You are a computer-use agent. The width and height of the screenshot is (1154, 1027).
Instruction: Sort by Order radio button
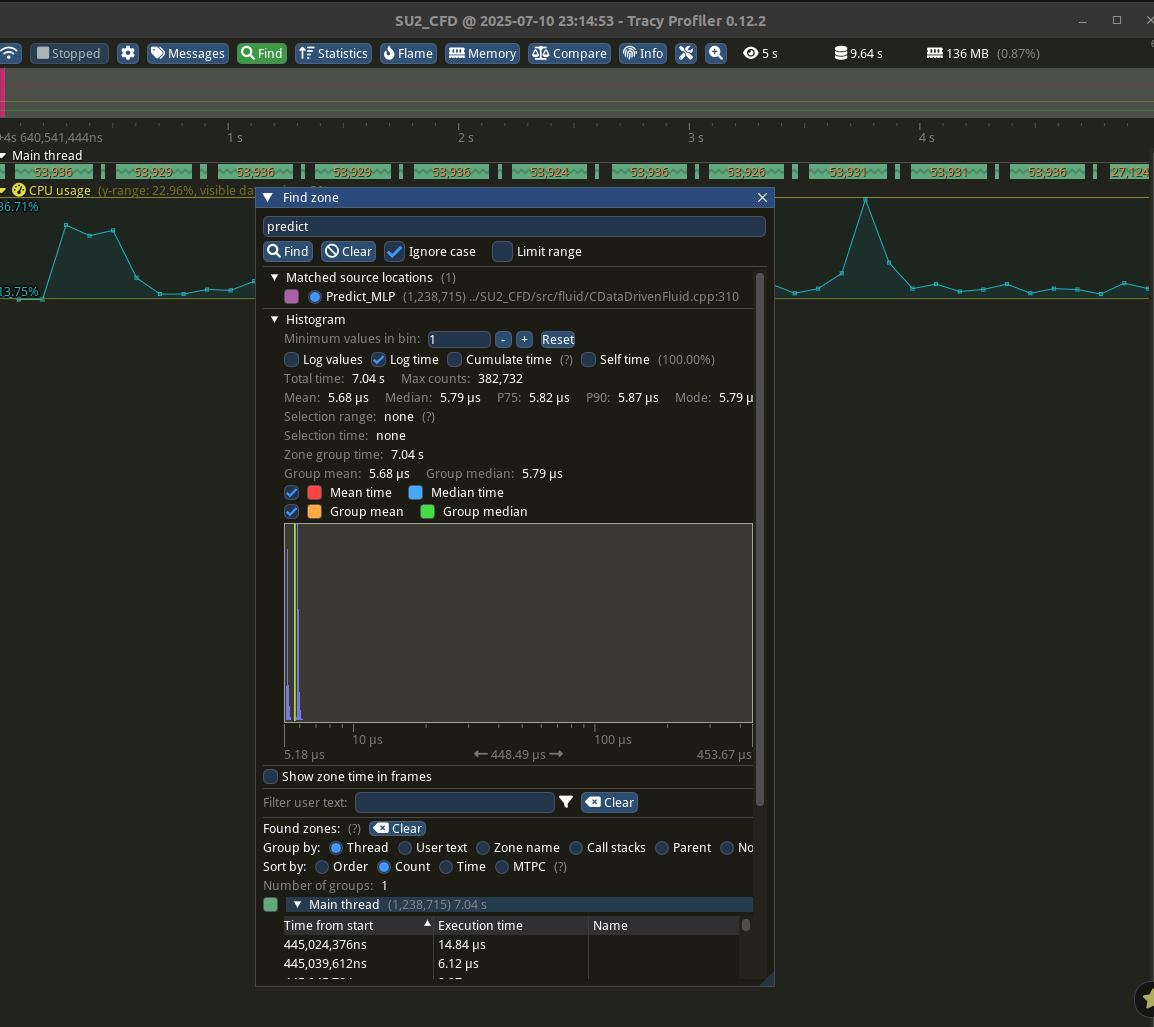(x=322, y=867)
